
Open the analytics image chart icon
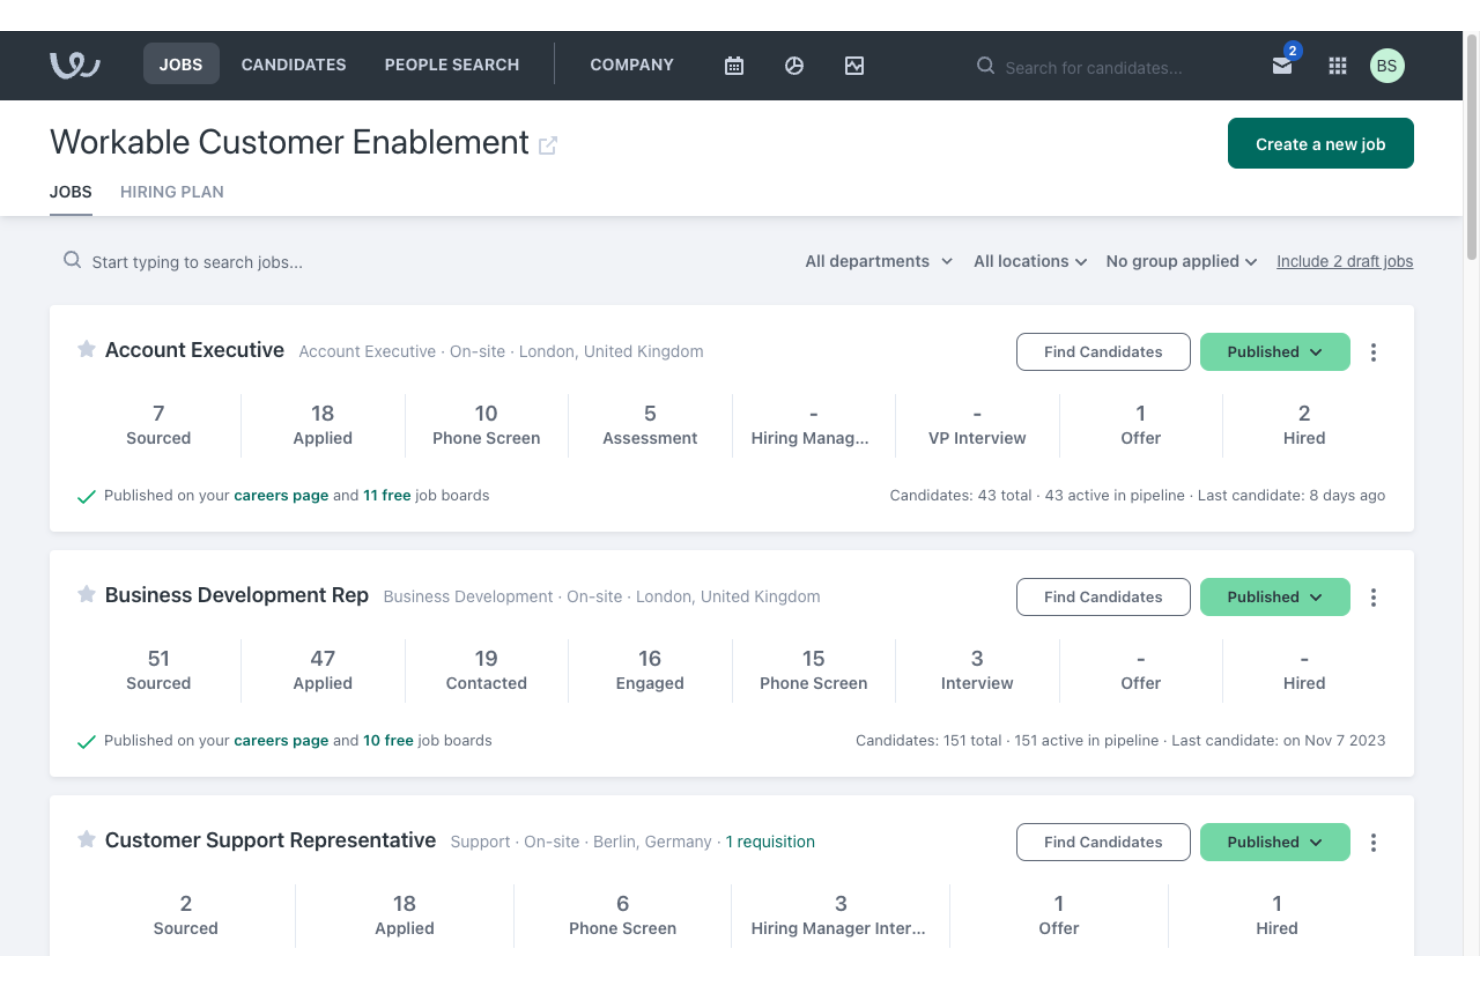click(854, 66)
